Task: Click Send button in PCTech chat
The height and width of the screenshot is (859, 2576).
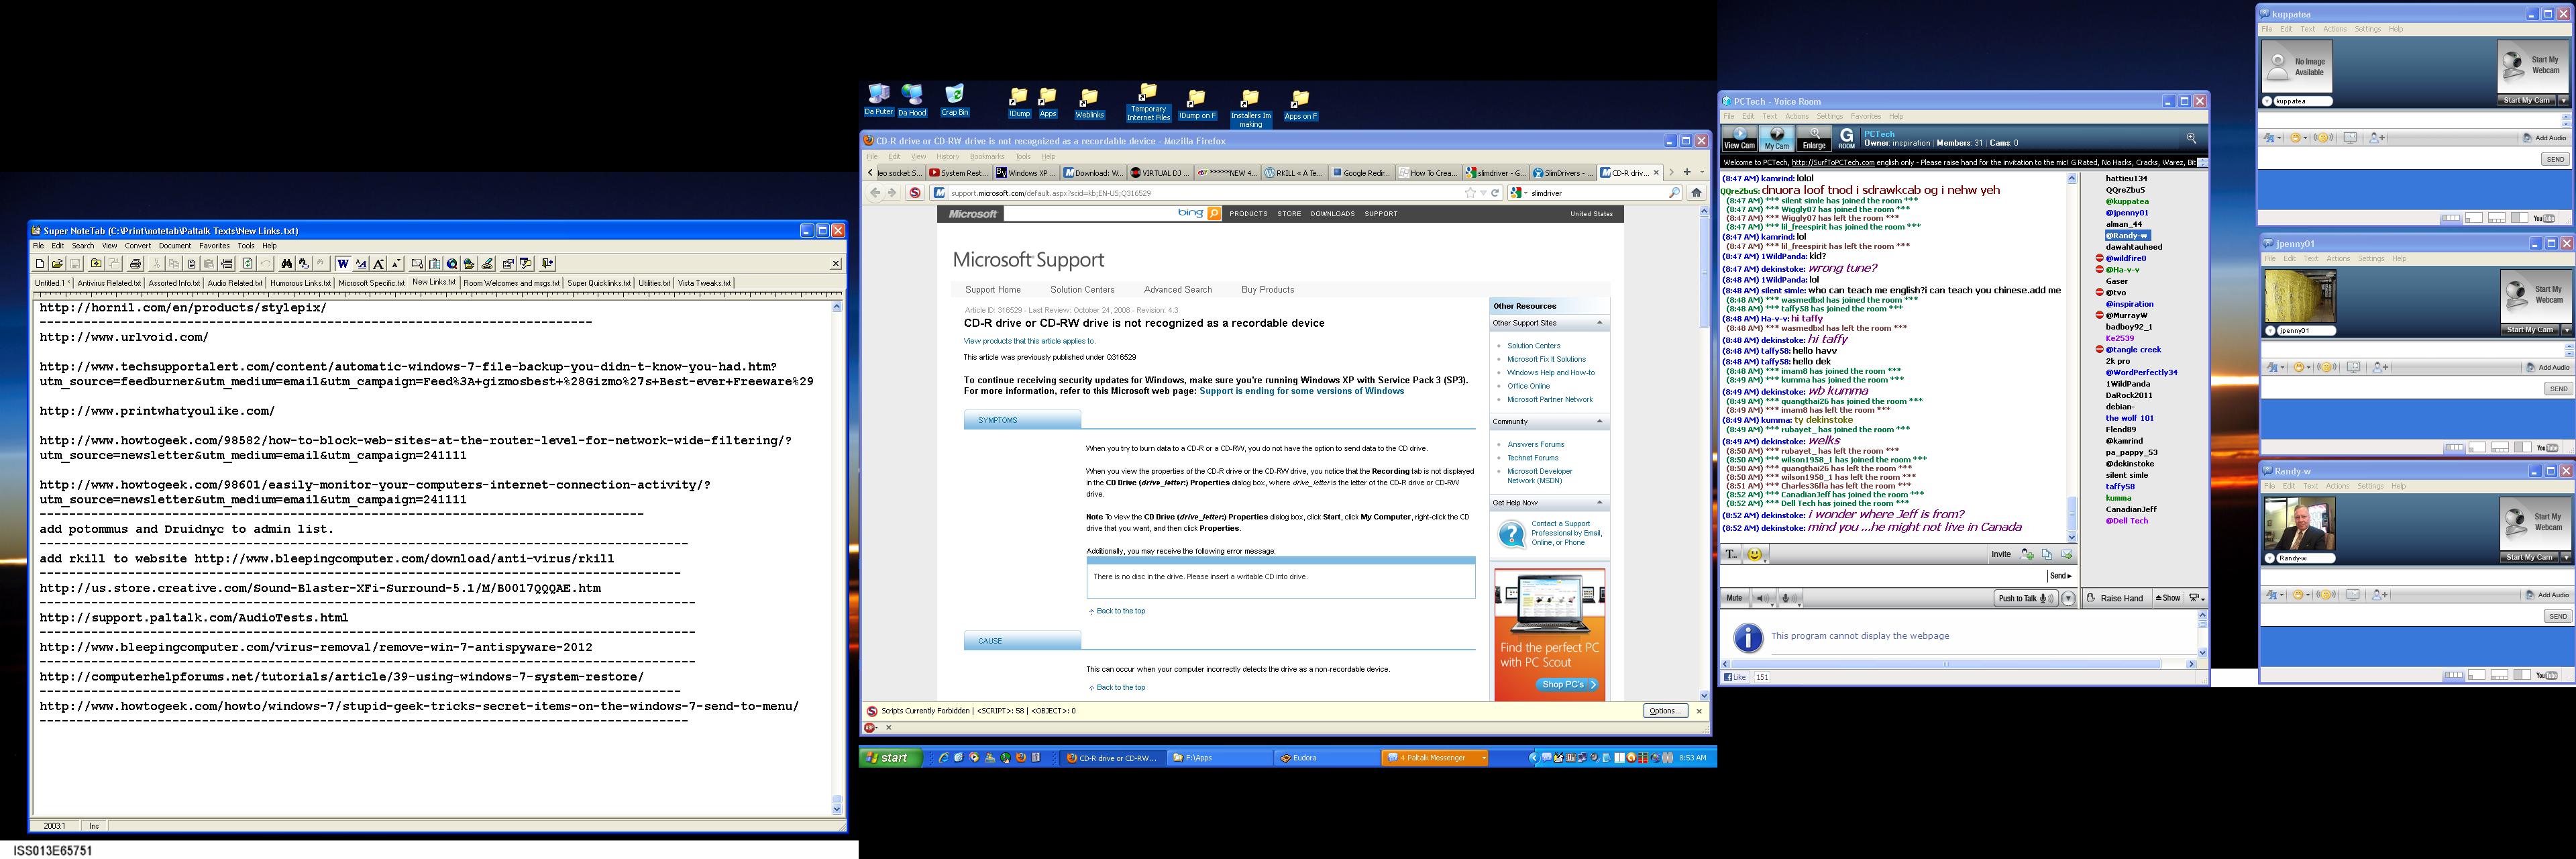Action: [2061, 576]
